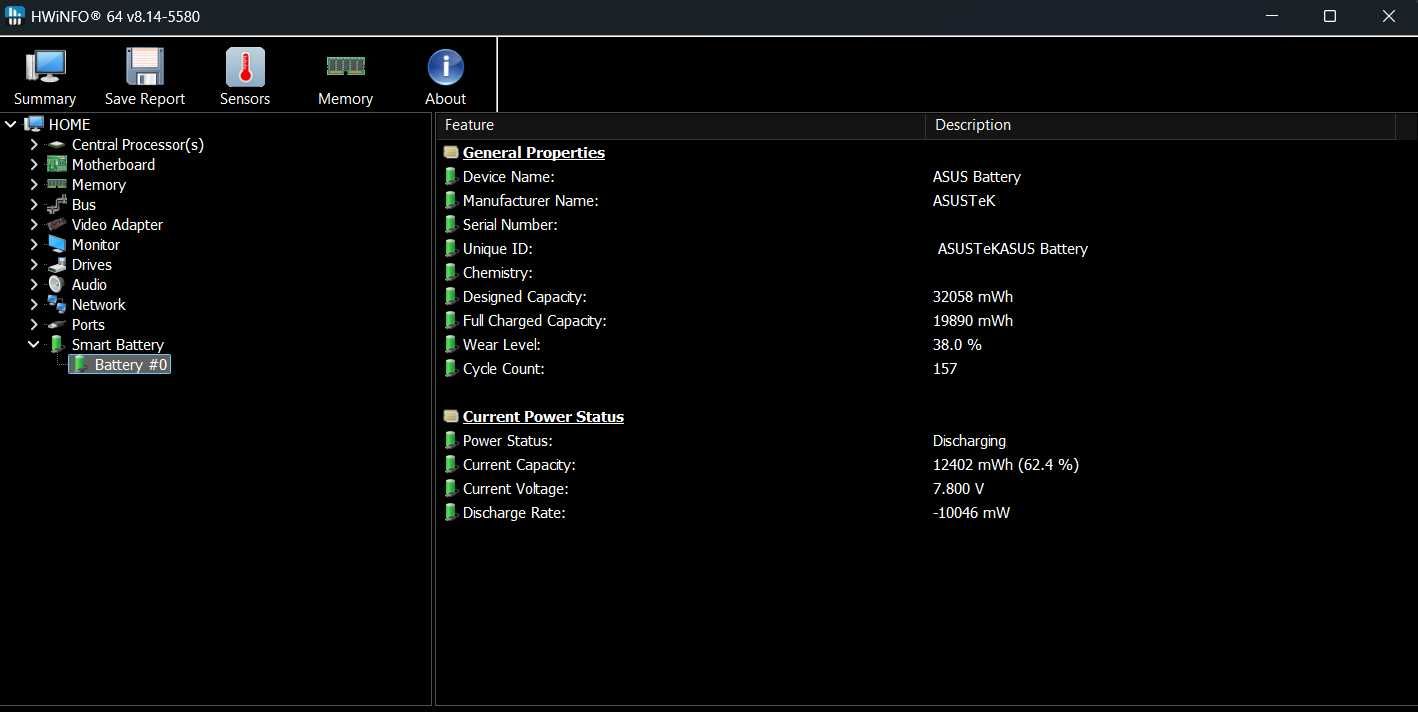
Task: Click the Bus tree node icon
Action: coord(57,204)
